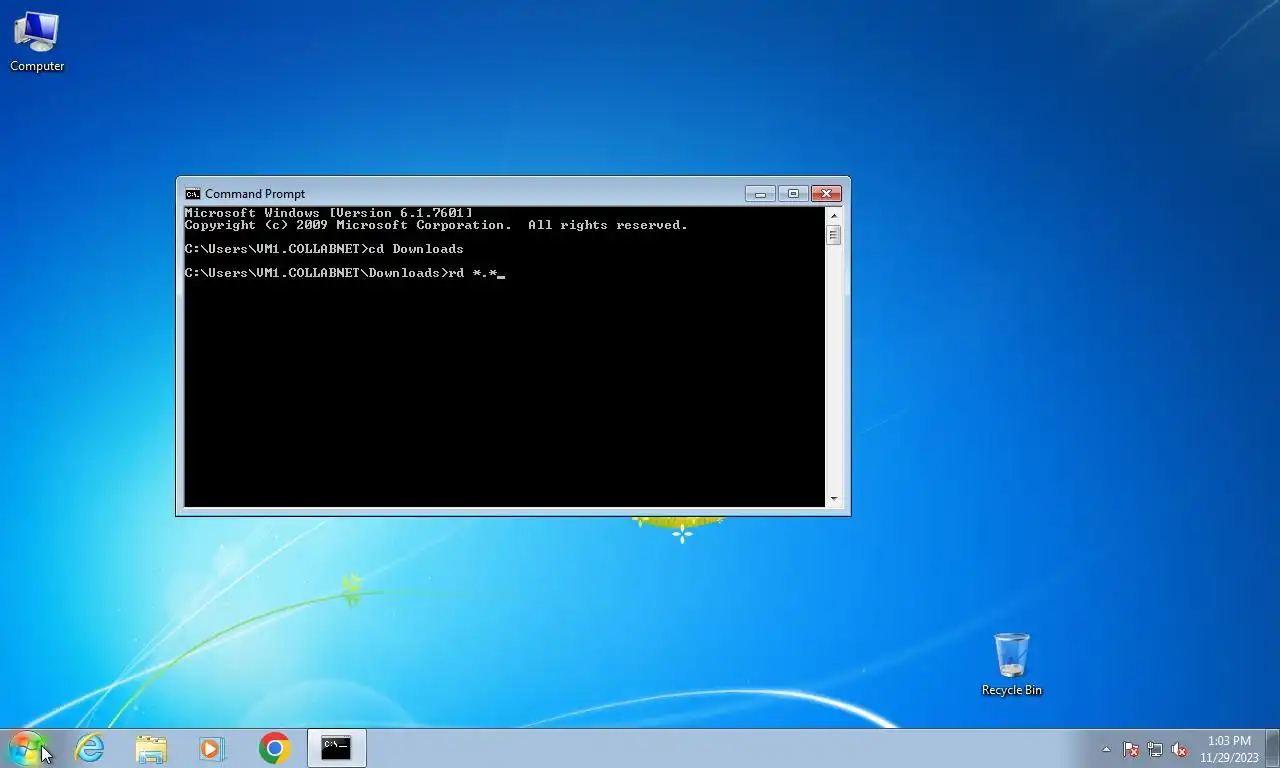Launch Windows Media Player from taskbar
The image size is (1280, 768).
coord(212,748)
